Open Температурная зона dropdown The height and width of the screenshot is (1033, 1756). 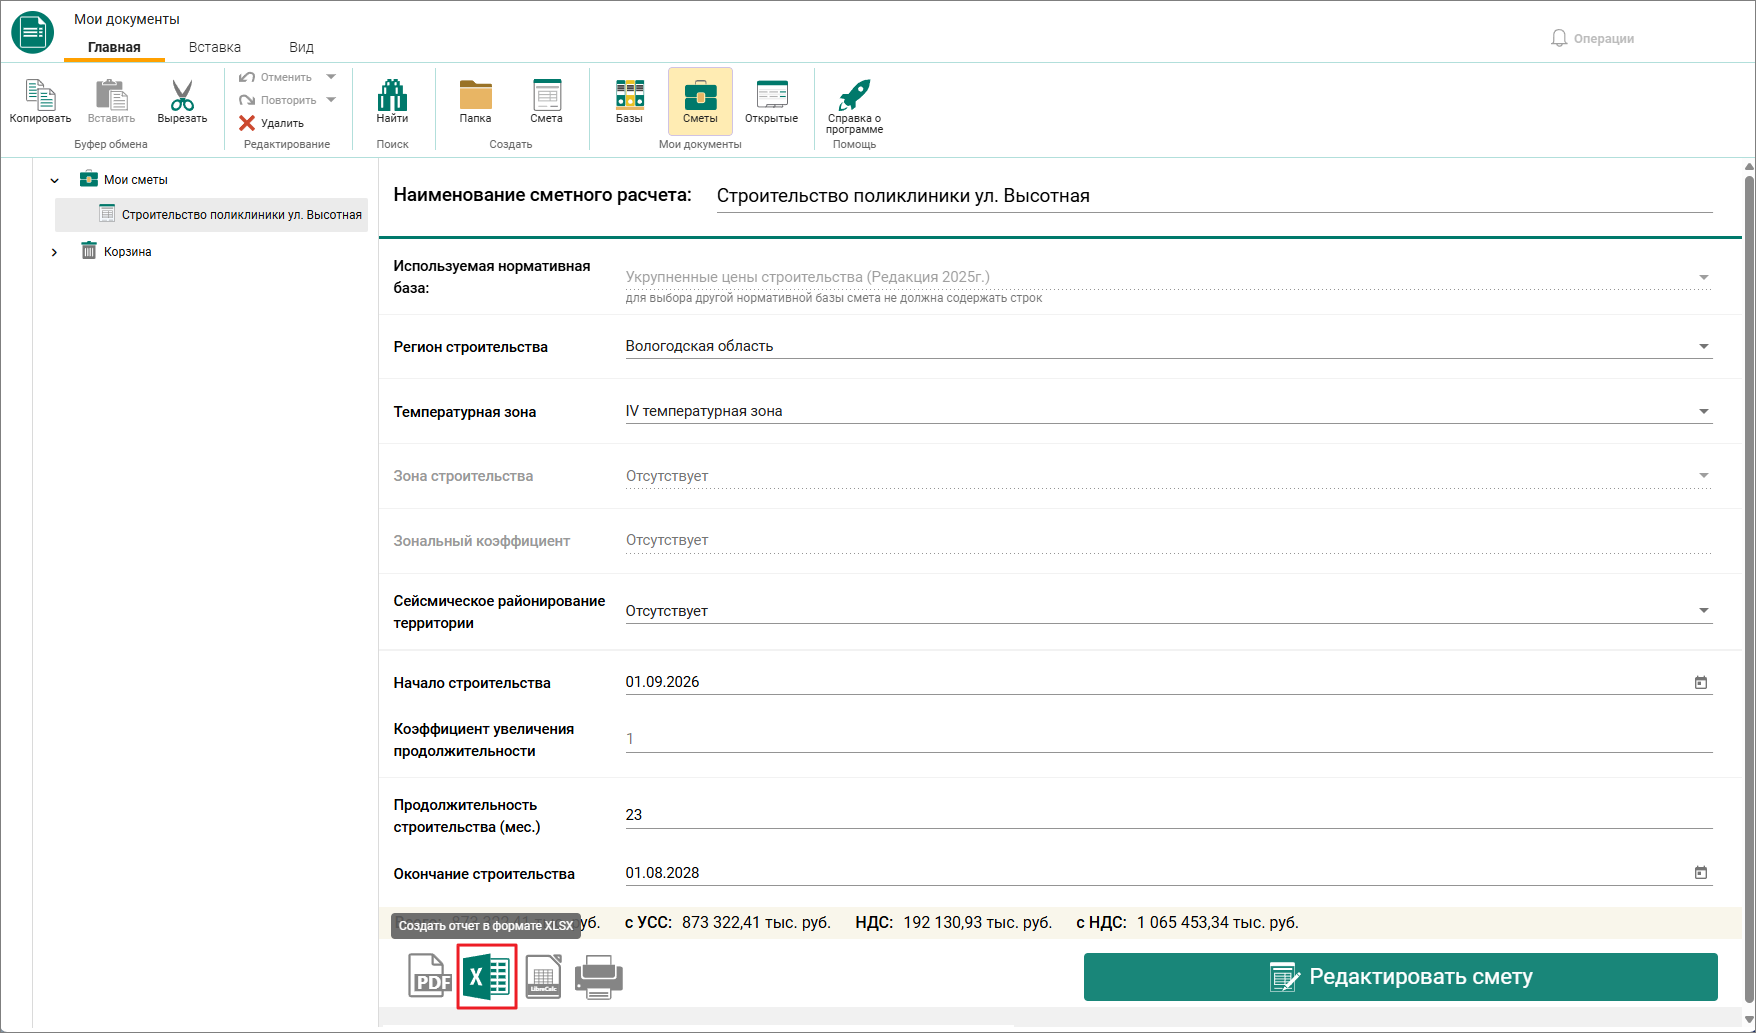coord(1704,411)
